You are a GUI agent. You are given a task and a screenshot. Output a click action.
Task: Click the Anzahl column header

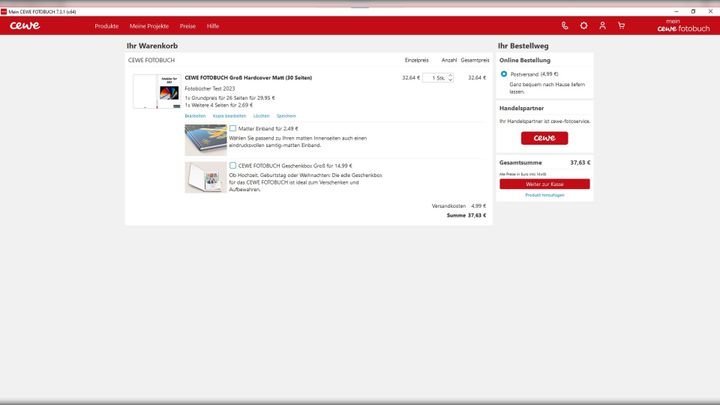pos(449,60)
